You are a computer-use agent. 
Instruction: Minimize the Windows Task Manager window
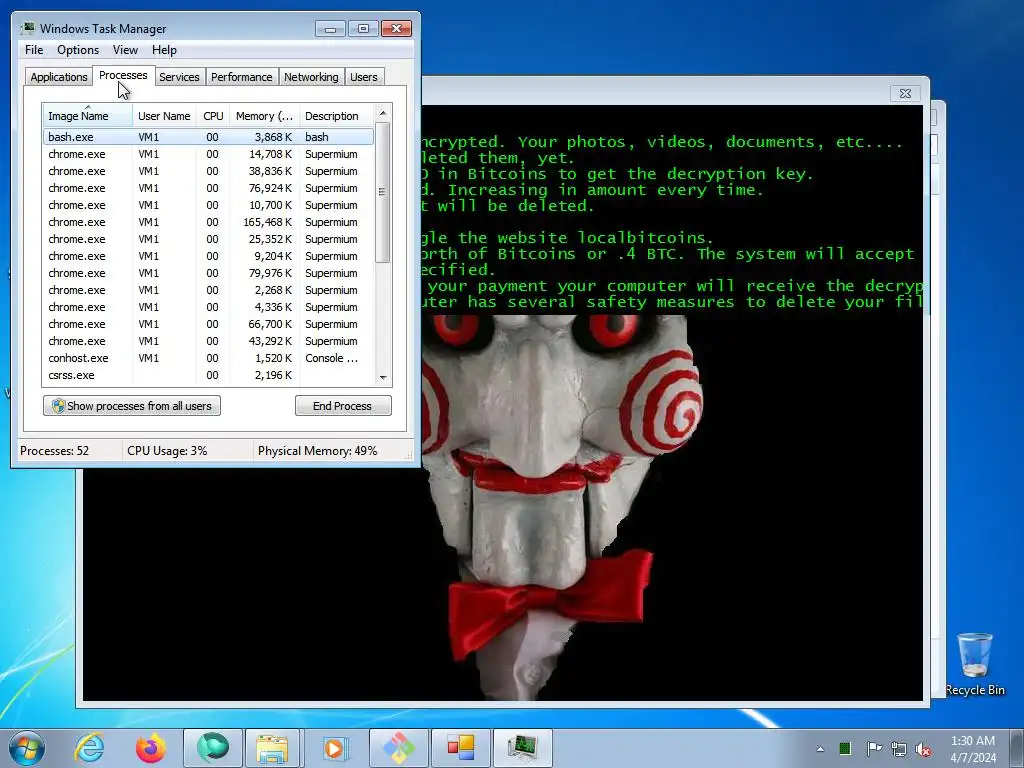(x=330, y=29)
